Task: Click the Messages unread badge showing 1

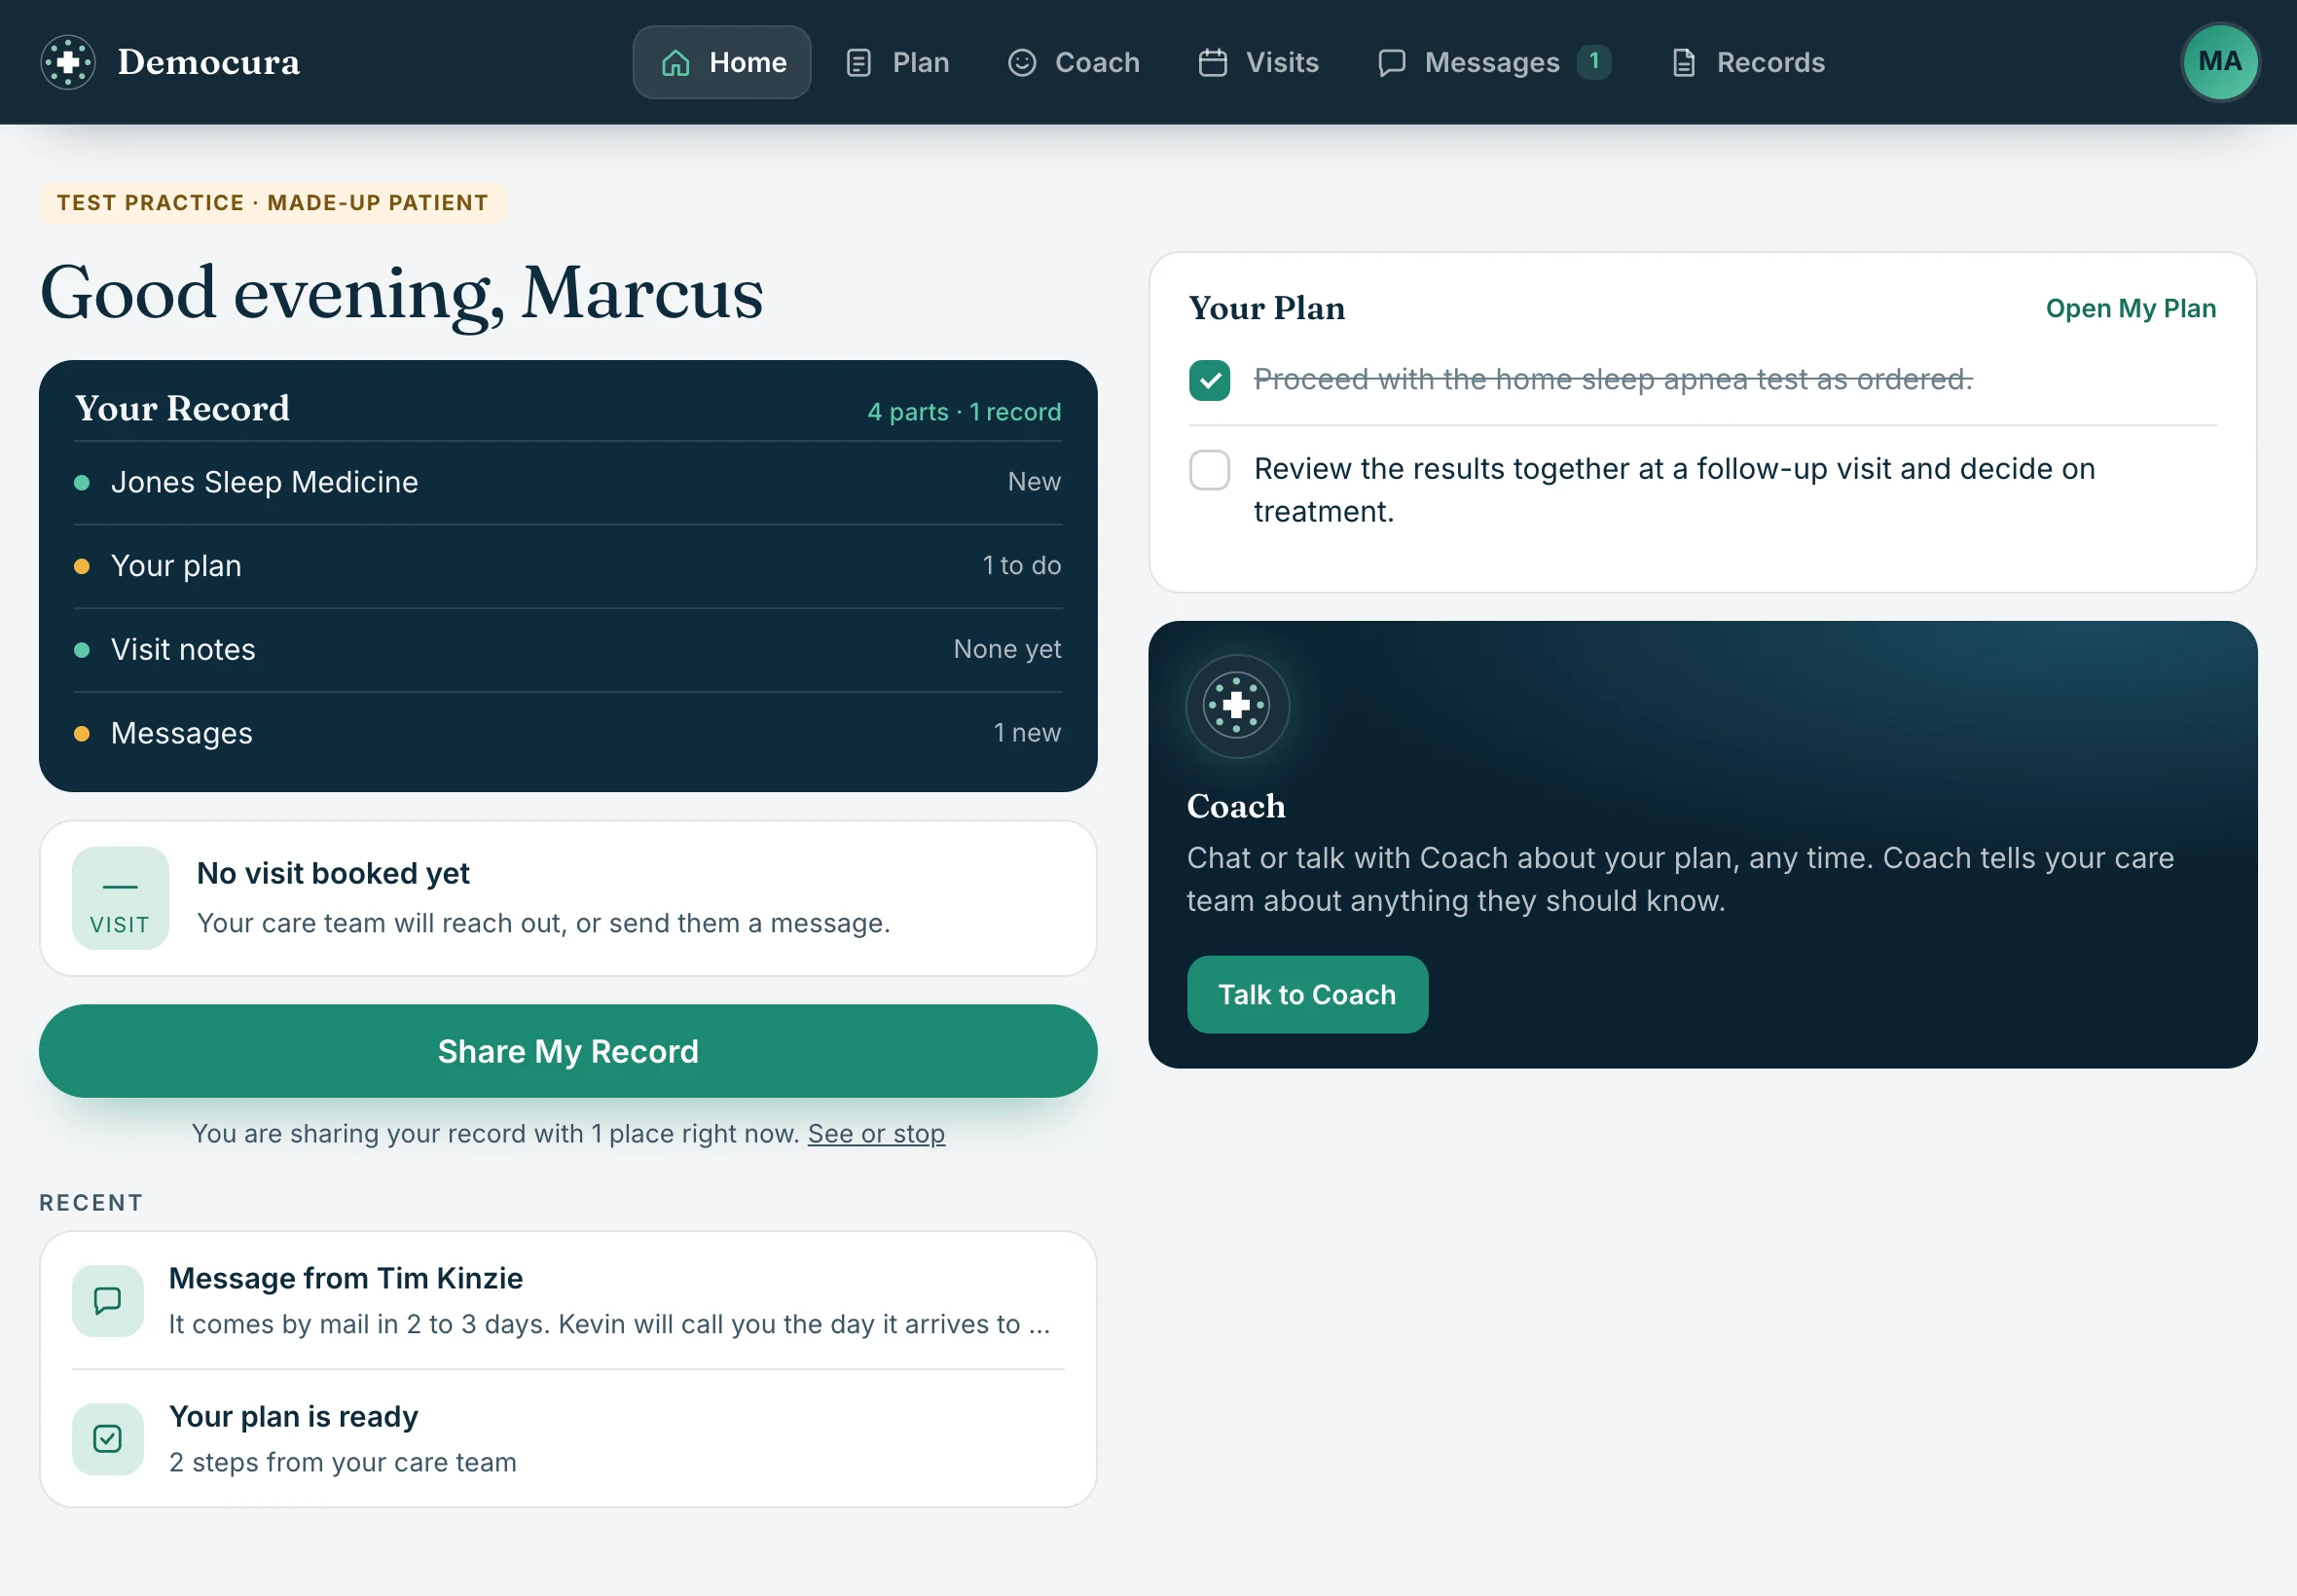Action: [x=1593, y=62]
